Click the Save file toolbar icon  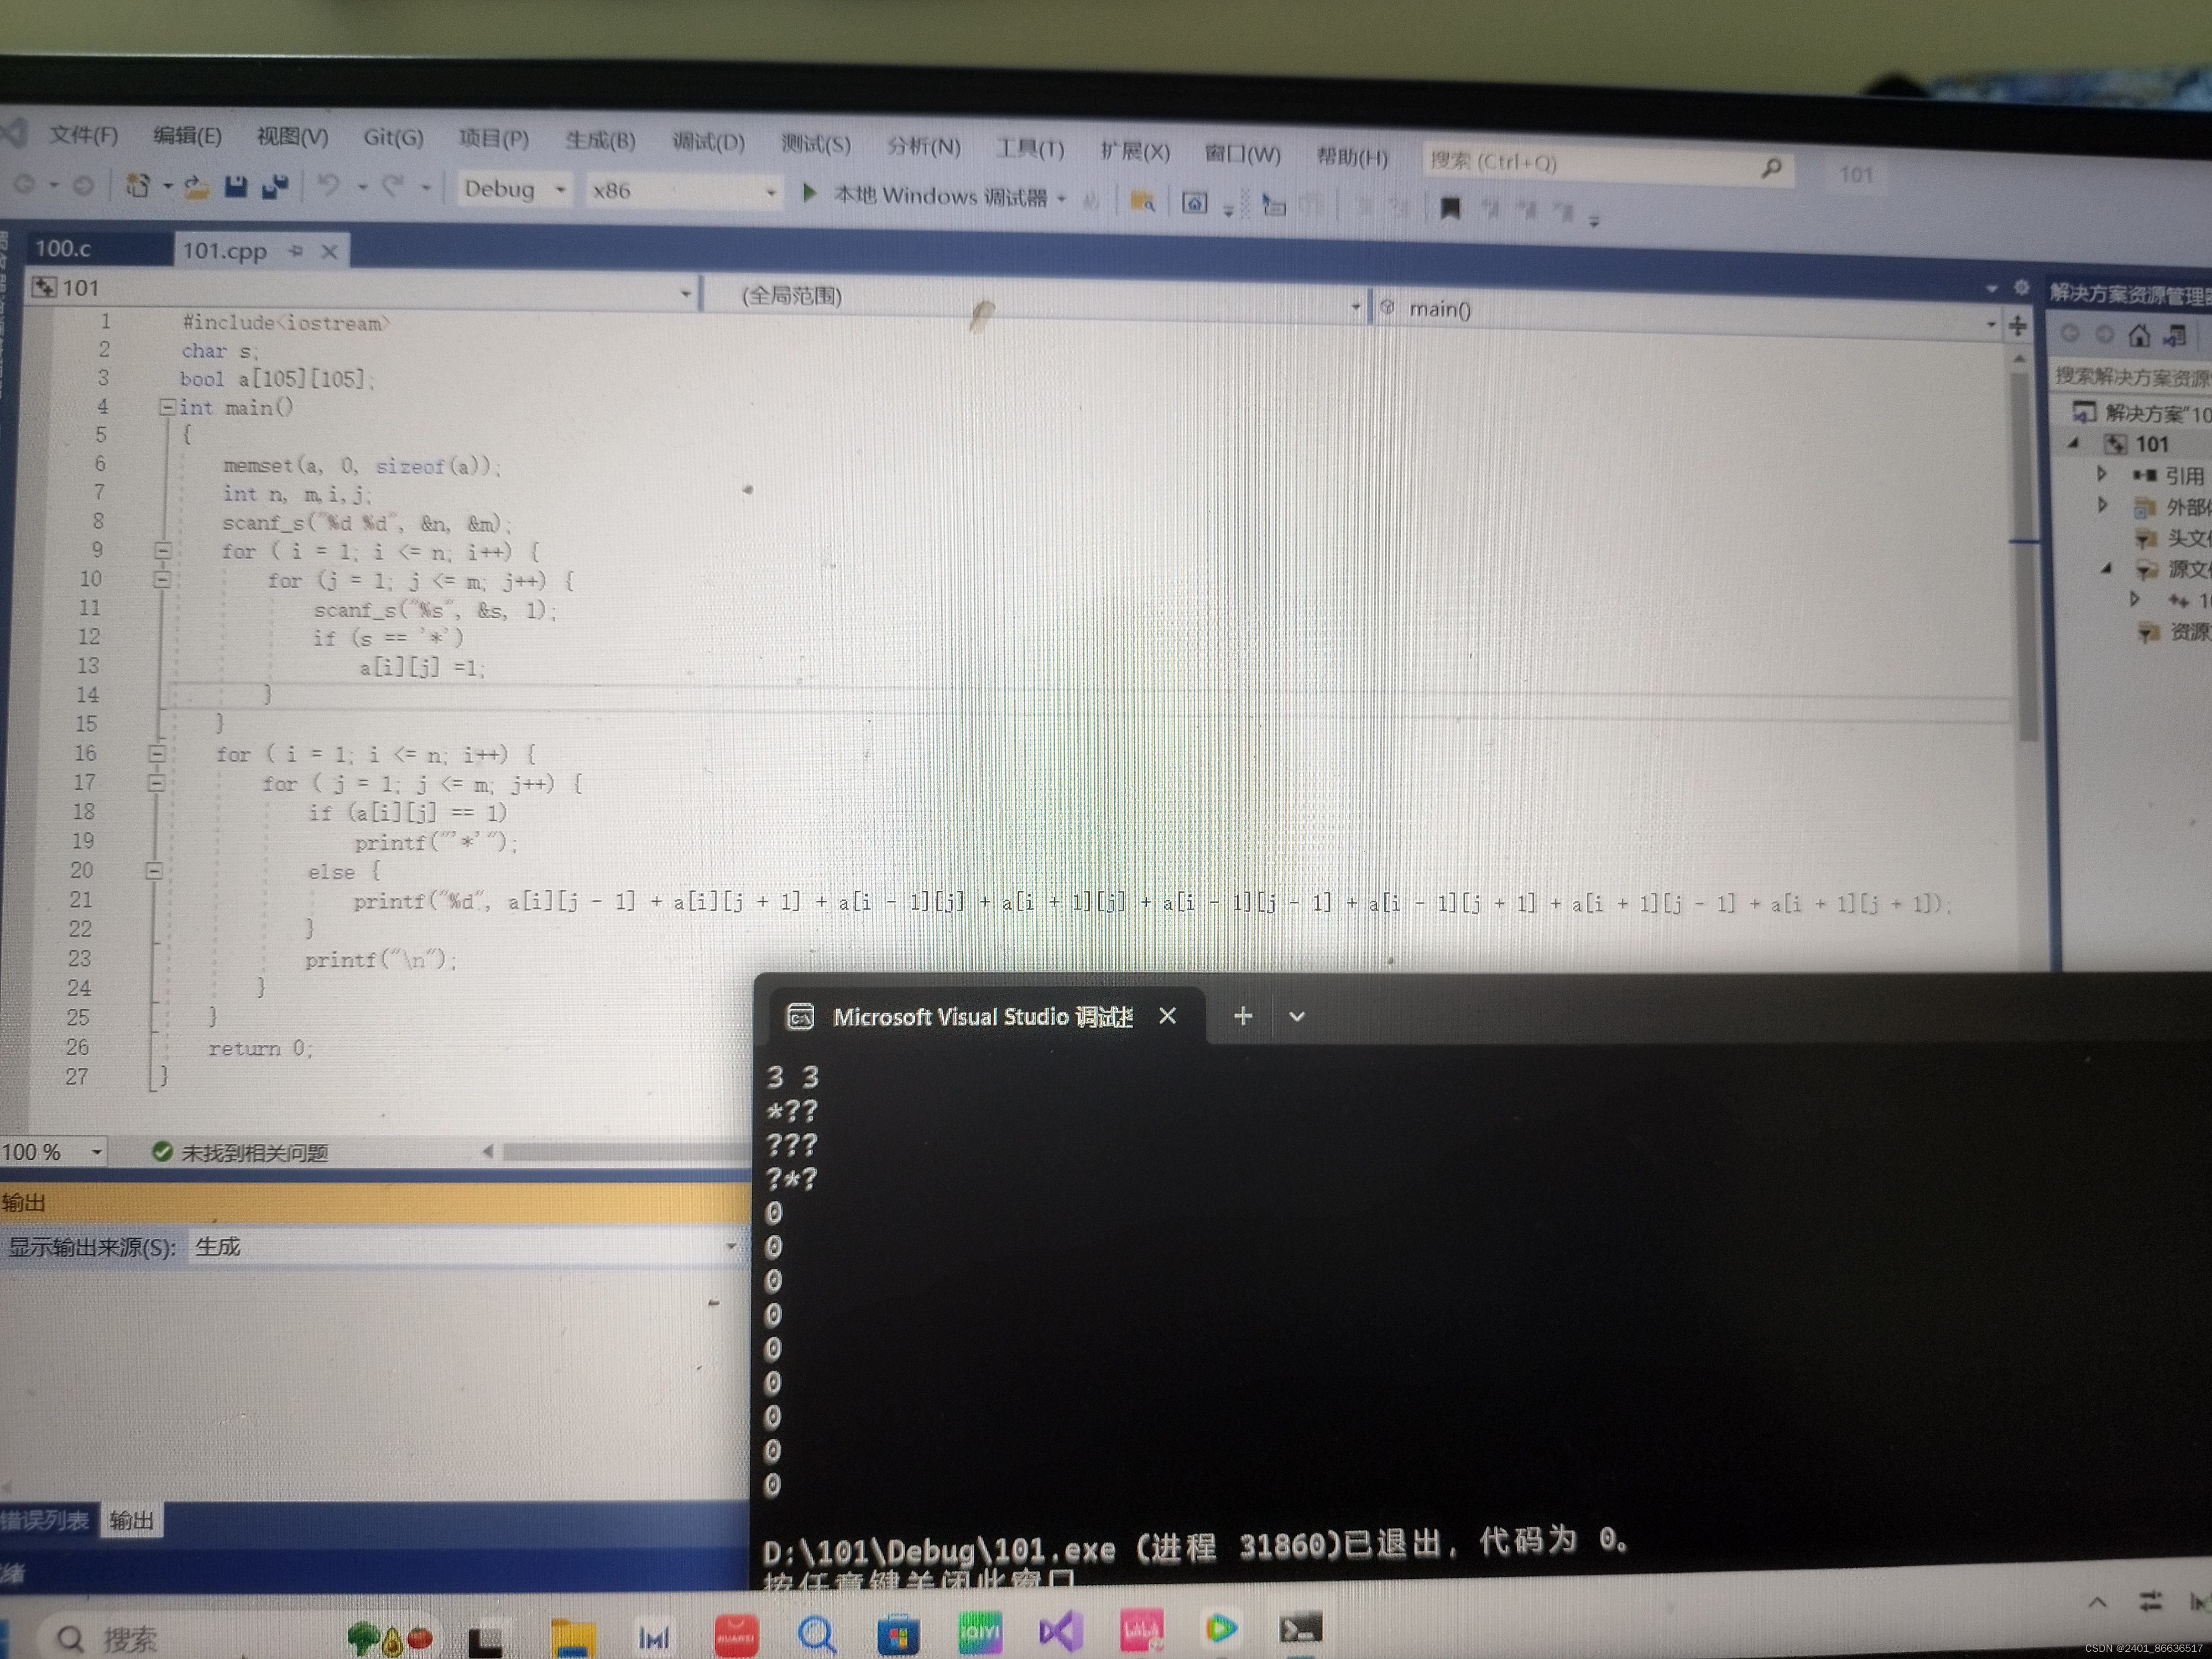tap(236, 186)
